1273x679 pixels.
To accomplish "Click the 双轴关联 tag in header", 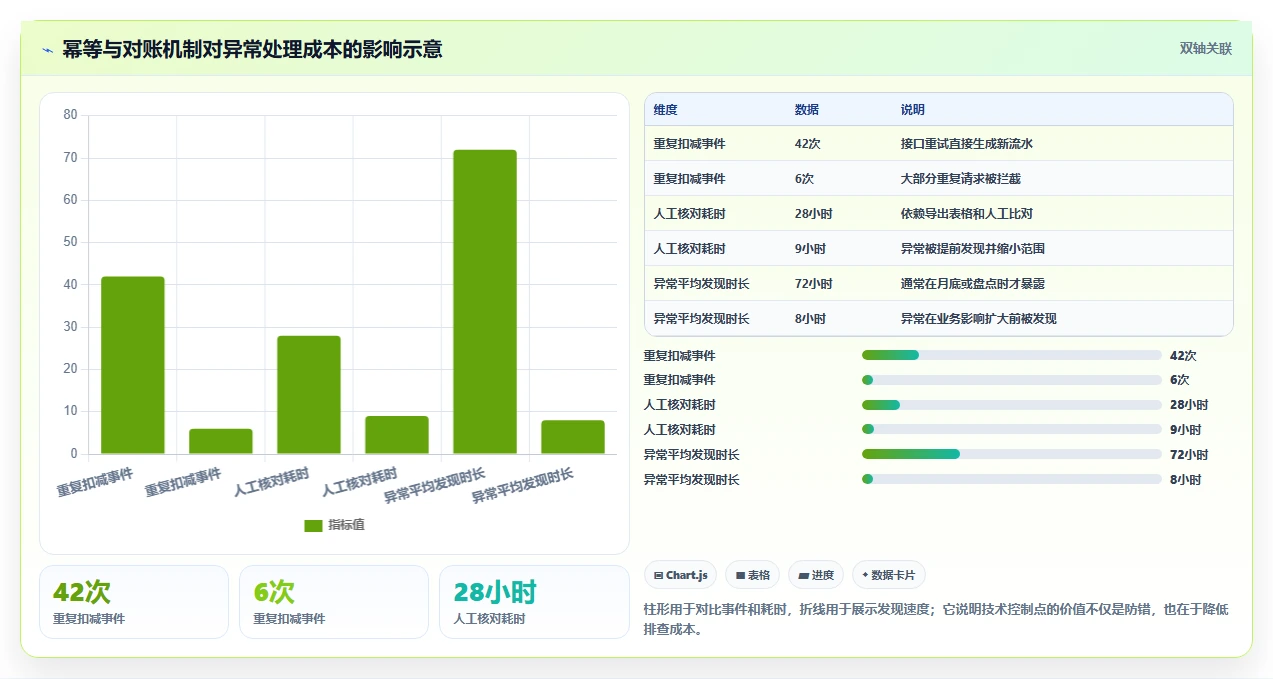I will [x=1205, y=49].
